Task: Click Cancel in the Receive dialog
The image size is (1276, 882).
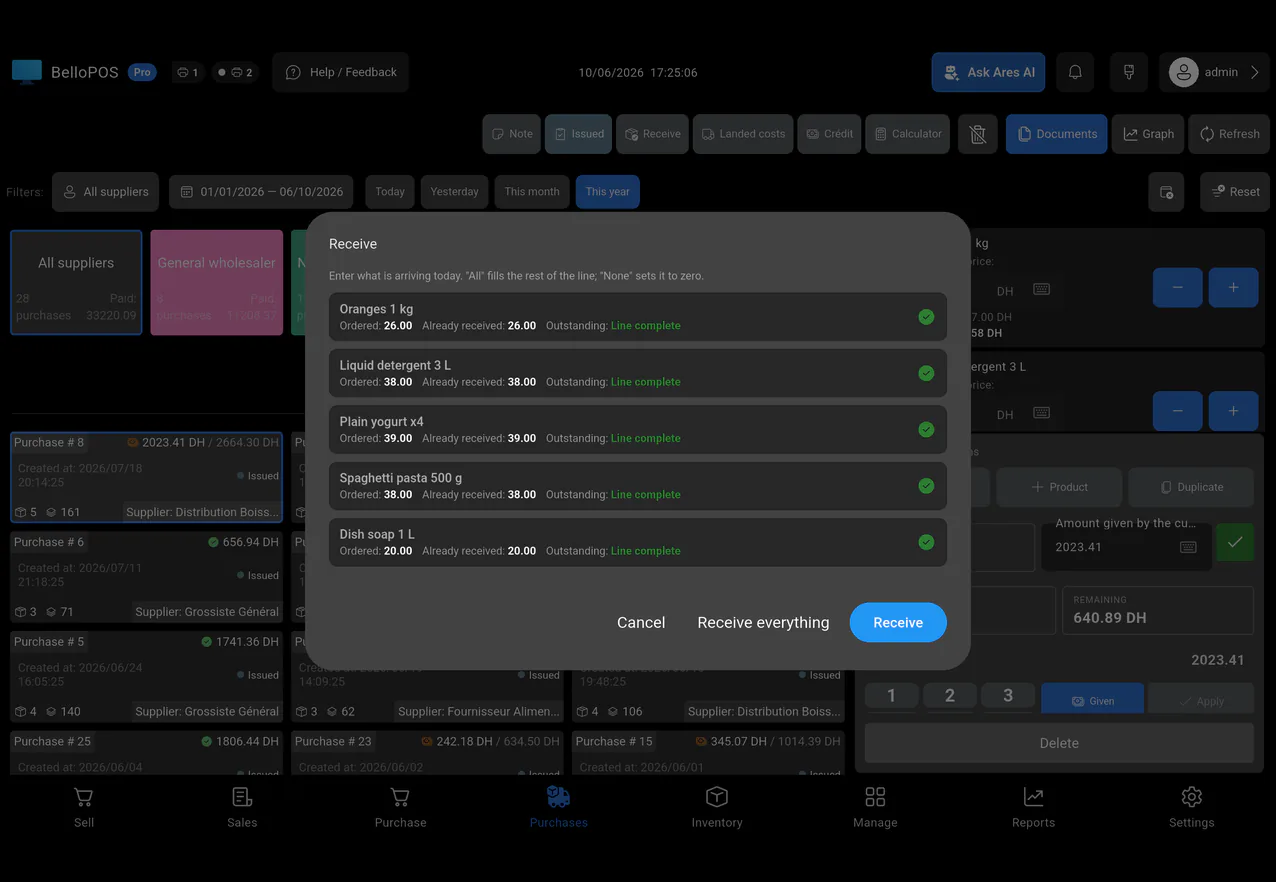Action: (x=641, y=622)
